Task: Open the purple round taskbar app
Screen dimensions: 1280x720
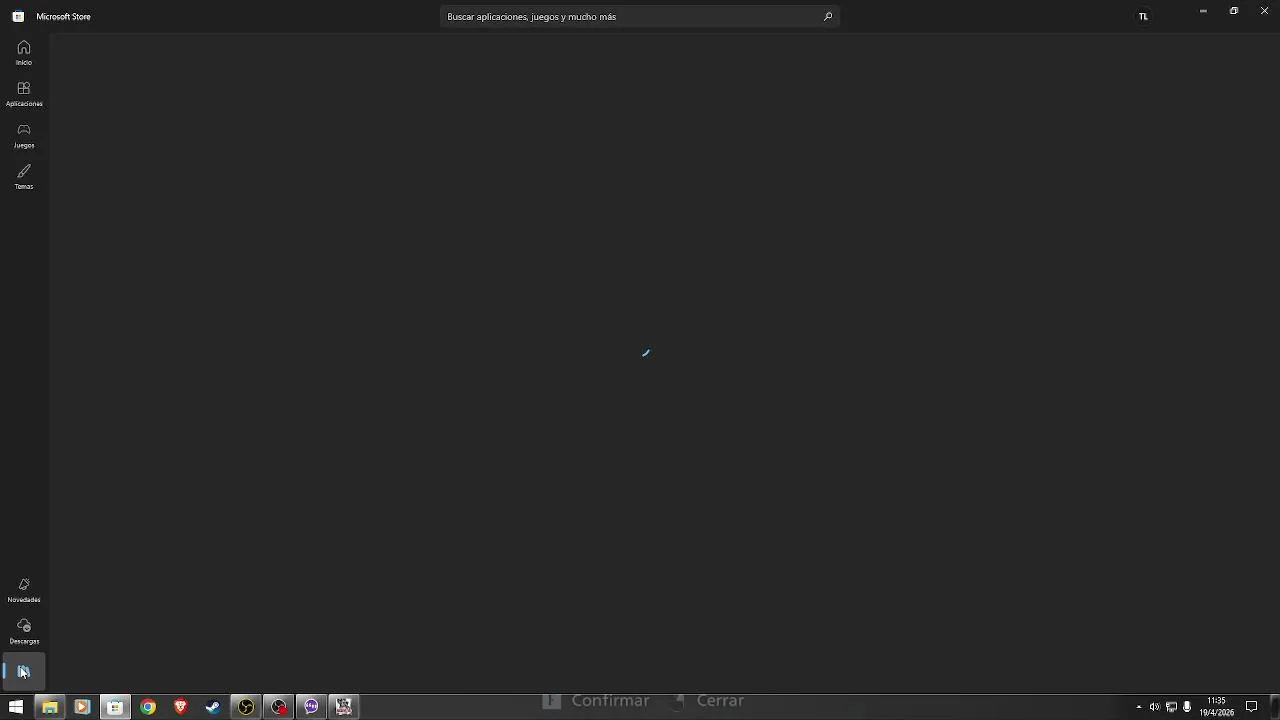Action: tap(311, 707)
